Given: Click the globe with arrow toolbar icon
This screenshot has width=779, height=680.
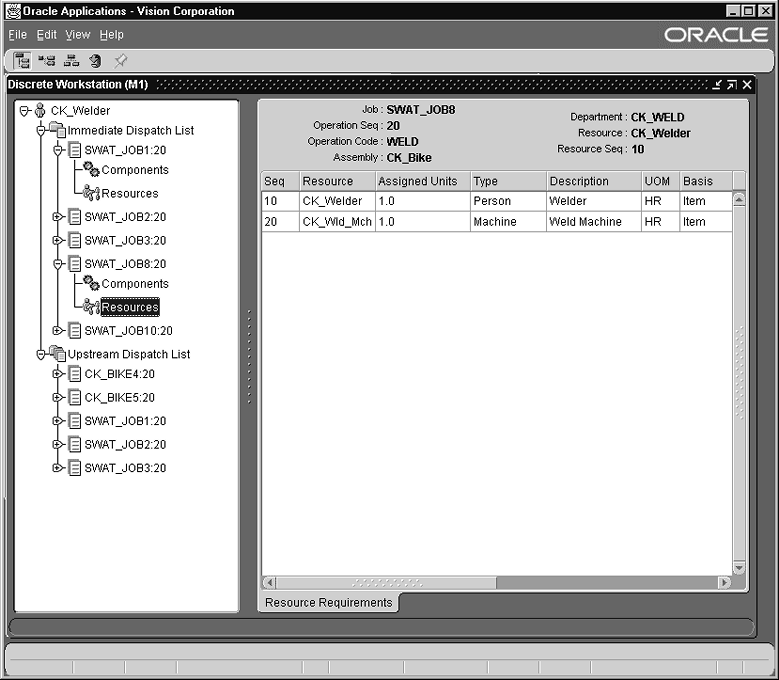Looking at the screenshot, I should [95, 61].
